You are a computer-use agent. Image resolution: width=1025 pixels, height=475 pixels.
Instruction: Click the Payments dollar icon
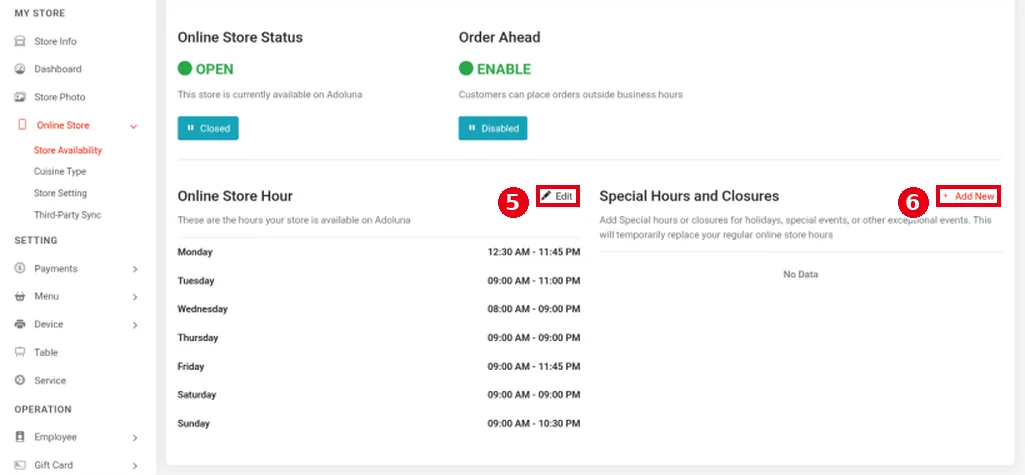(x=20, y=269)
